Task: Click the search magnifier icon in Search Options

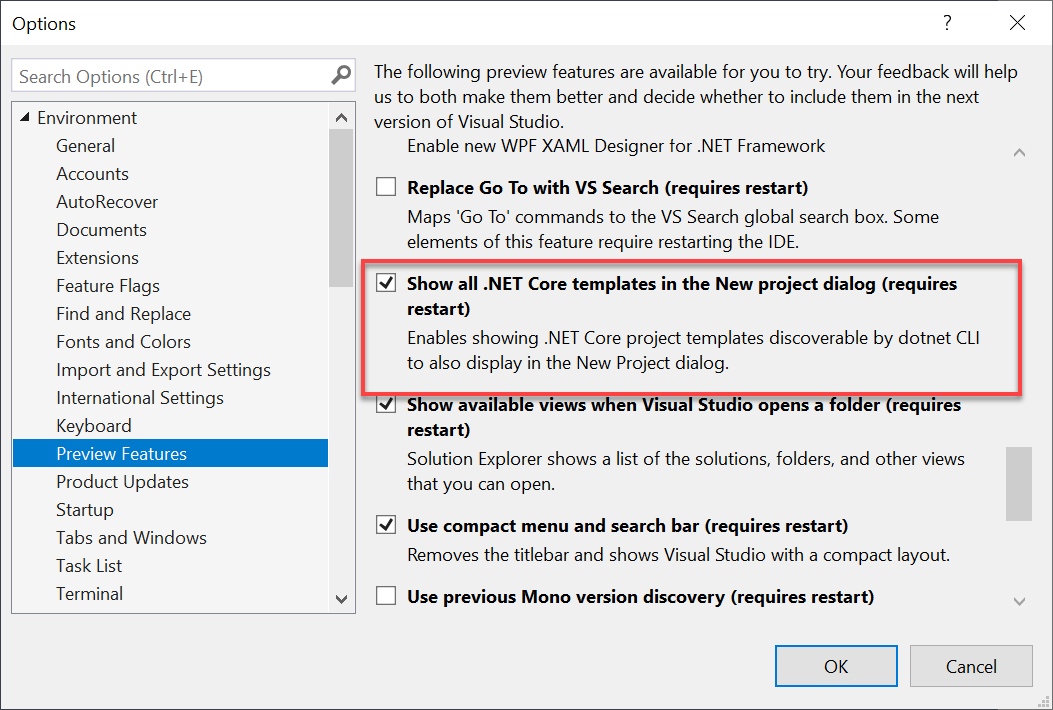Action: coord(341,75)
